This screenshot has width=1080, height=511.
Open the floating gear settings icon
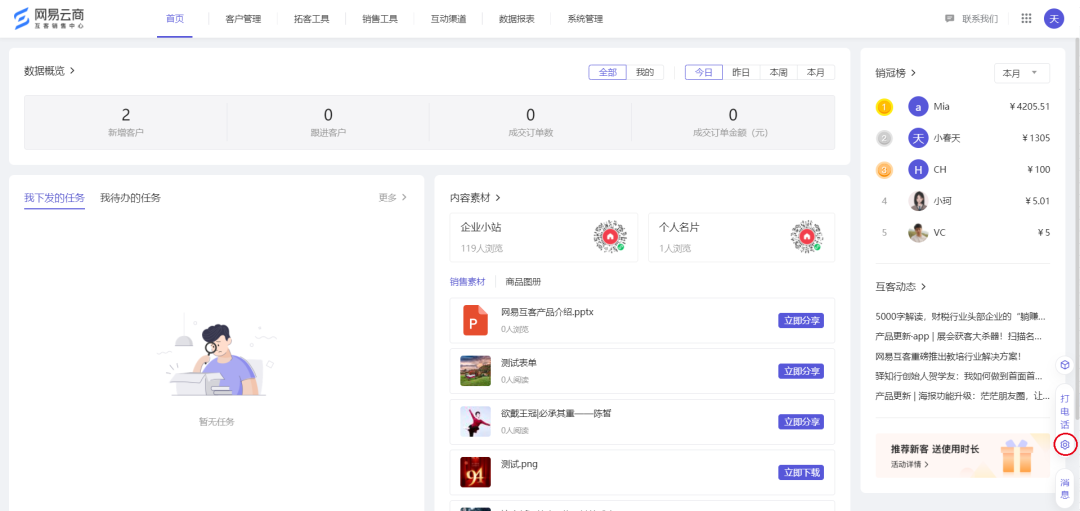point(1065,445)
